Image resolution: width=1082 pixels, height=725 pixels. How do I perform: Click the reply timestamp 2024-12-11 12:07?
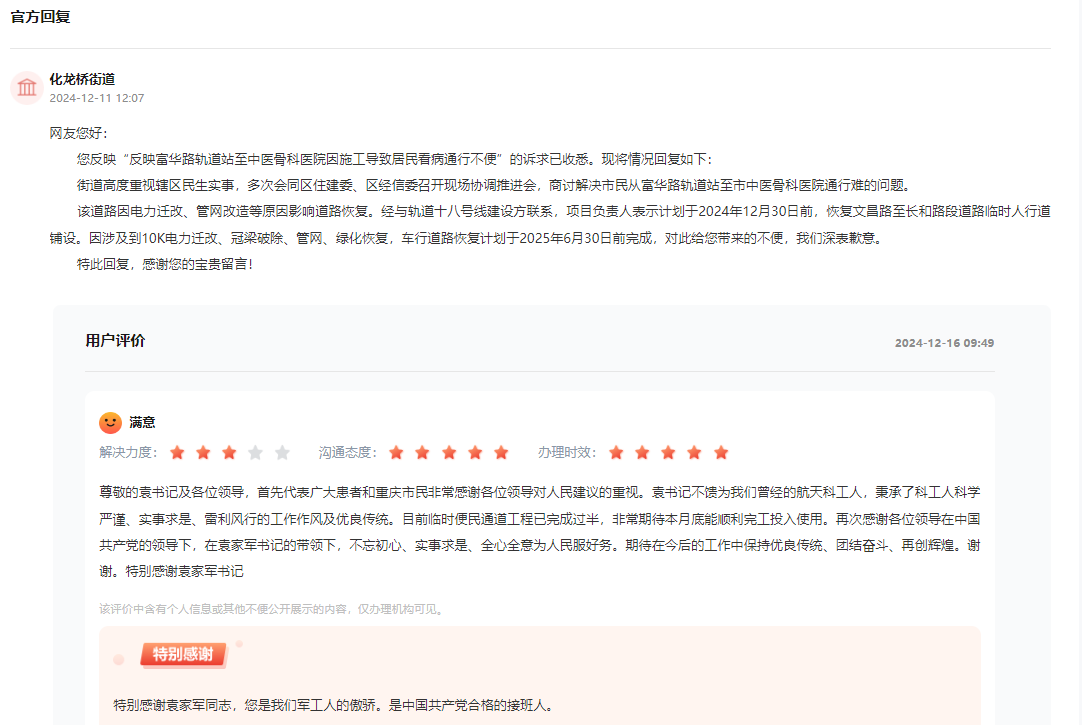point(97,98)
